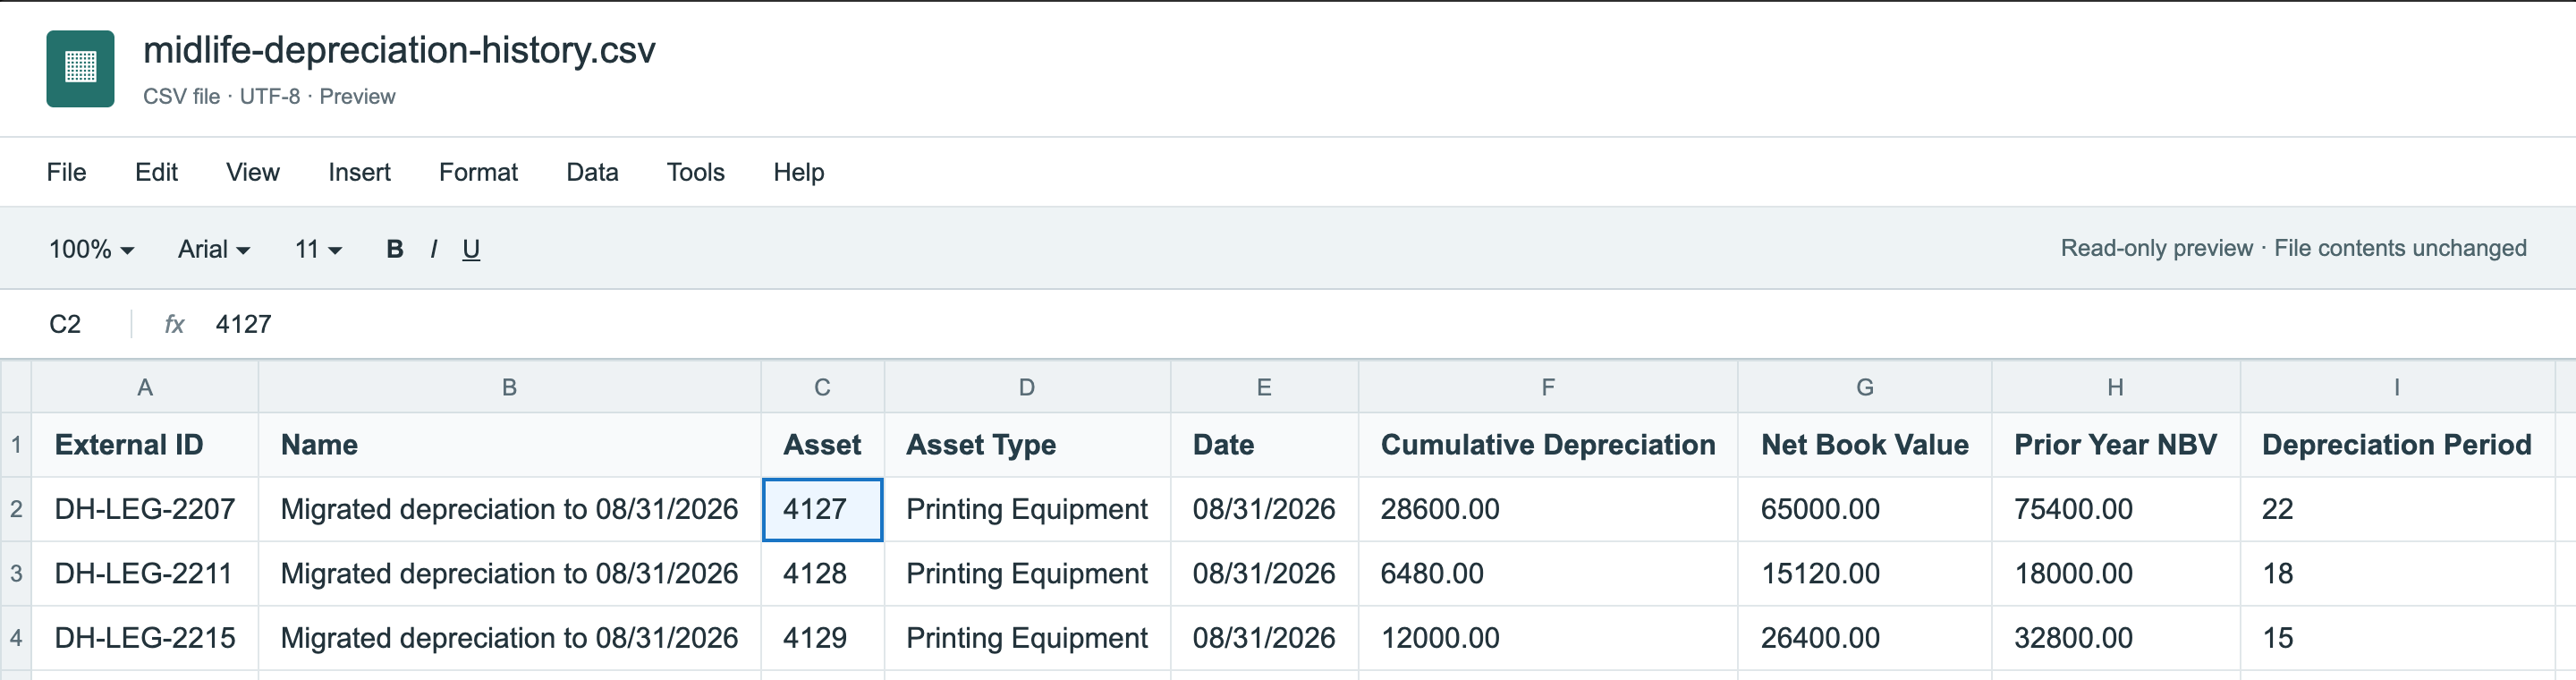Toggle underline formatting
The height and width of the screenshot is (680, 2576).
pyautogui.click(x=471, y=249)
